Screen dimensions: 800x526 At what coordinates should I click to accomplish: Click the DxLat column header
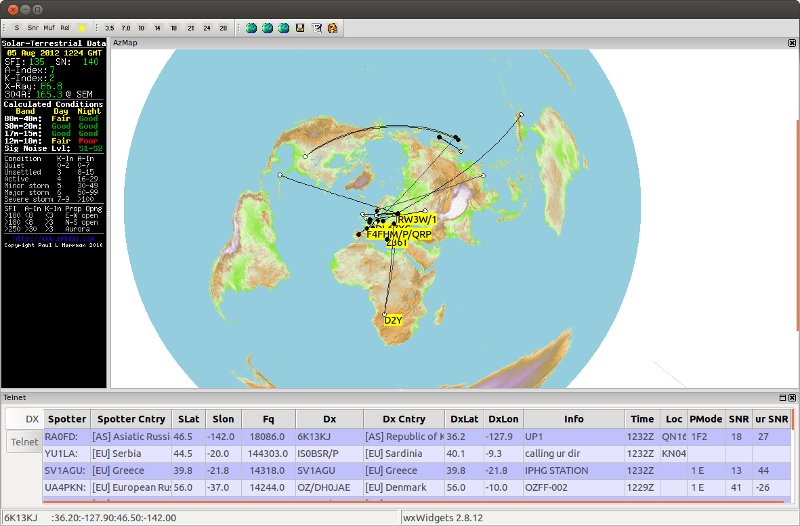(464, 419)
